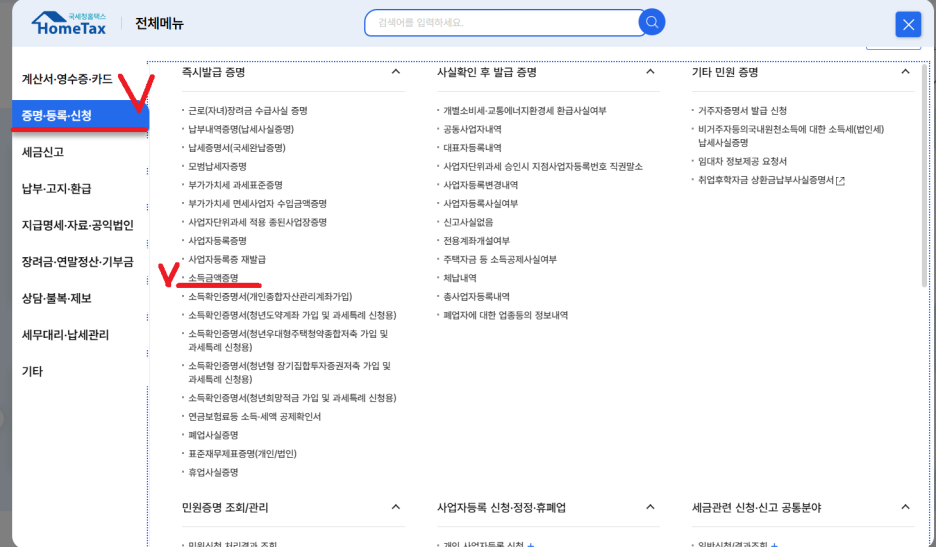Open the 기타 sidebar menu
Image resolution: width=936 pixels, height=547 pixels.
tap(32, 371)
